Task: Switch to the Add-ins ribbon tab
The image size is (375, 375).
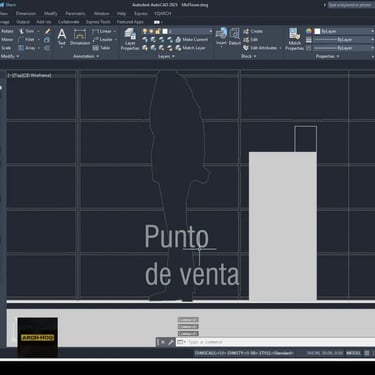Action: pos(44,22)
